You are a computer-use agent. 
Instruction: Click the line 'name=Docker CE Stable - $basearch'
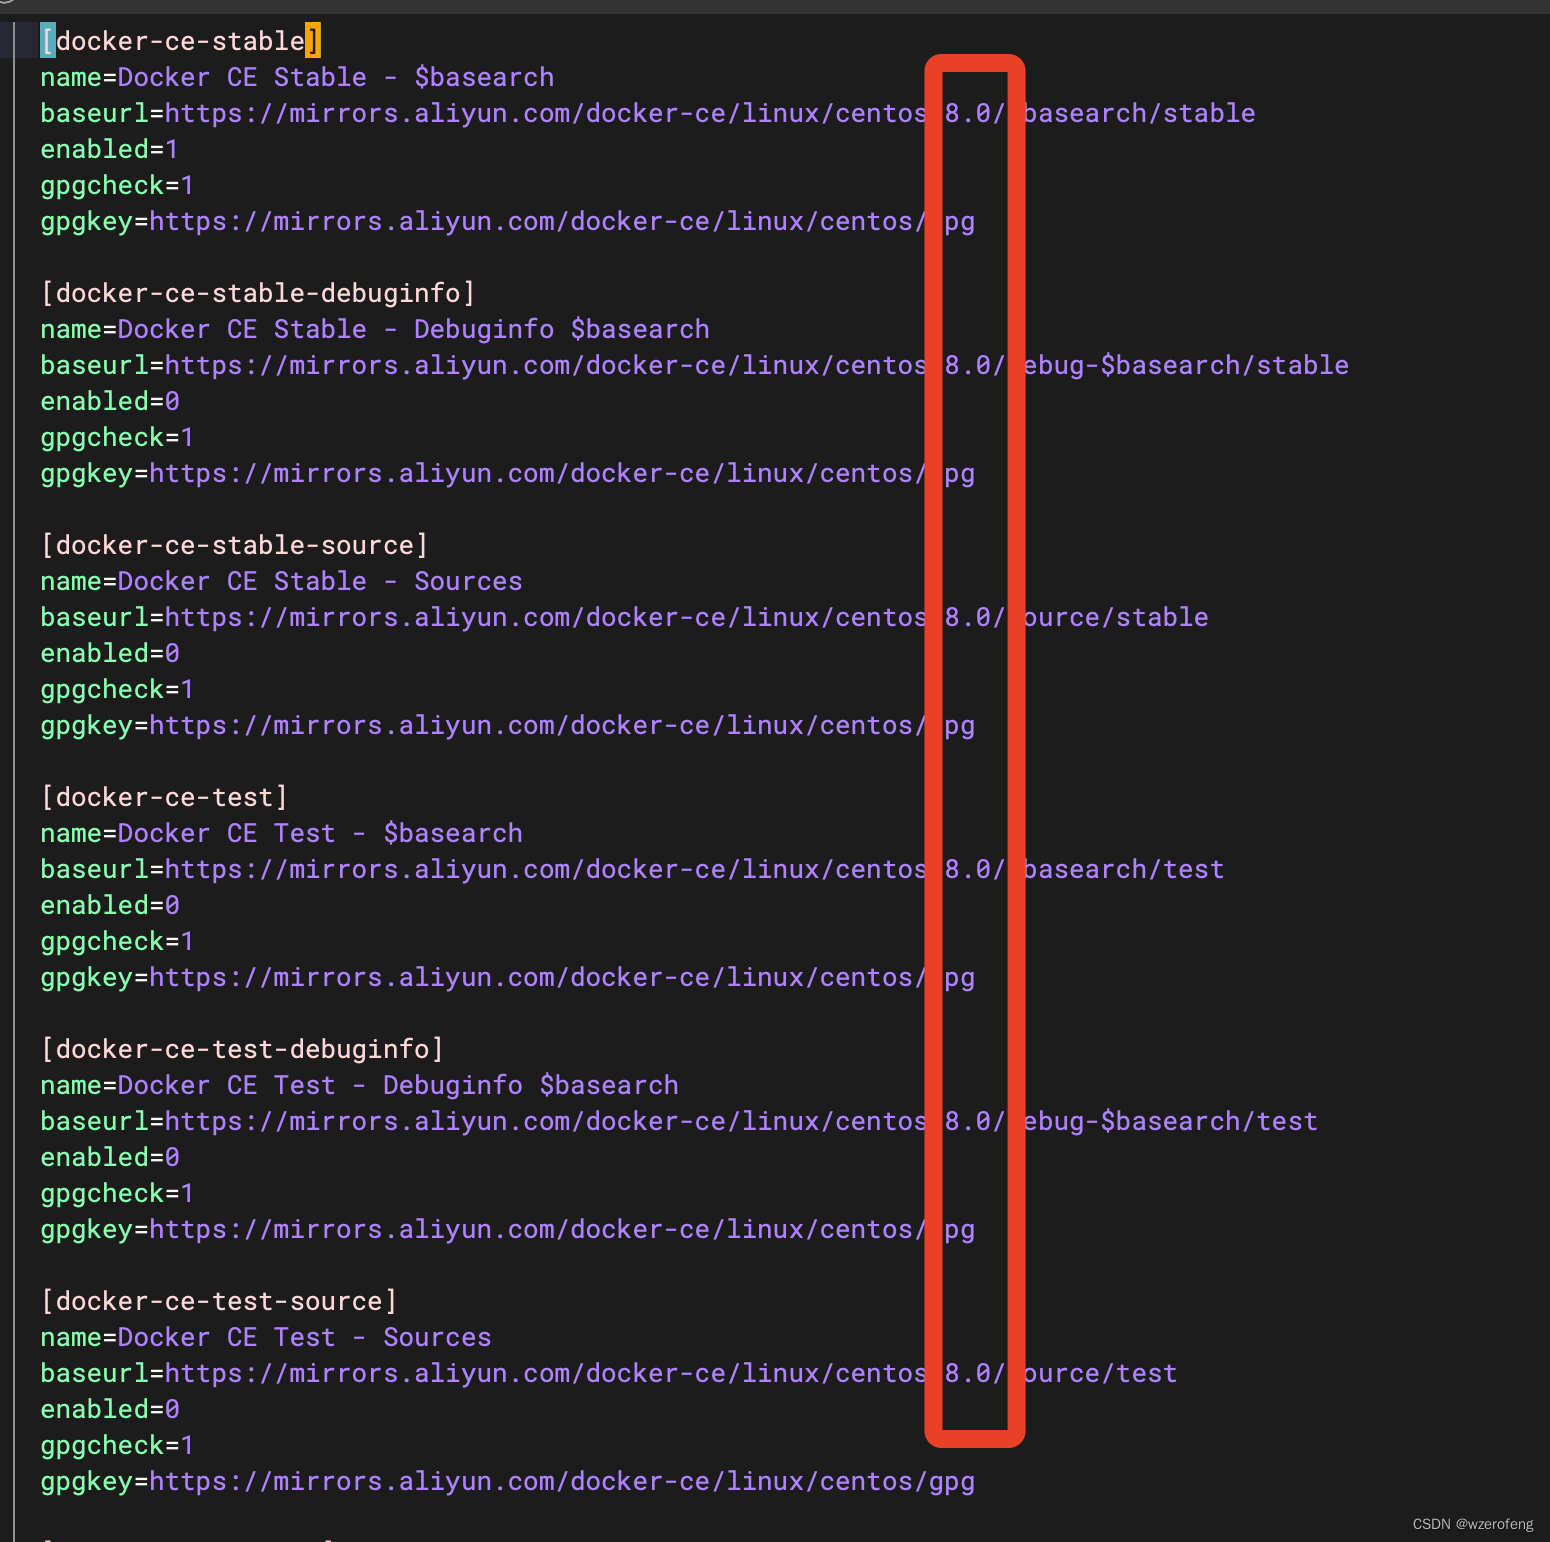(x=297, y=77)
